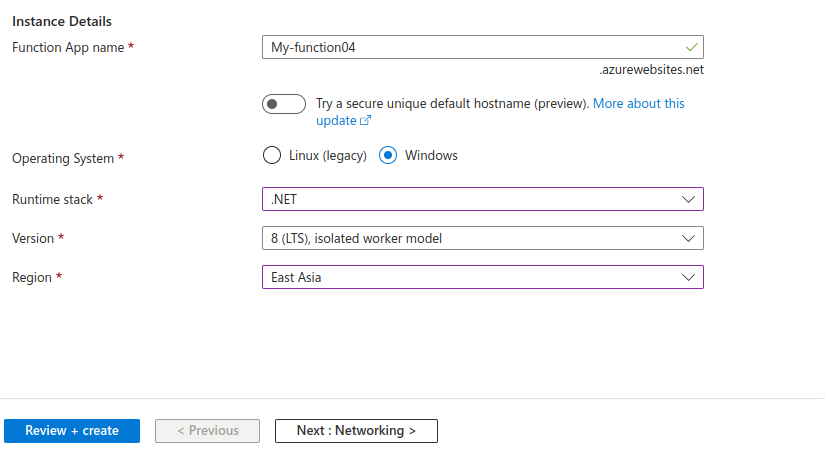Image resolution: width=825 pixels, height=454 pixels.
Task: Go to Next : Networking step
Action: point(356,431)
